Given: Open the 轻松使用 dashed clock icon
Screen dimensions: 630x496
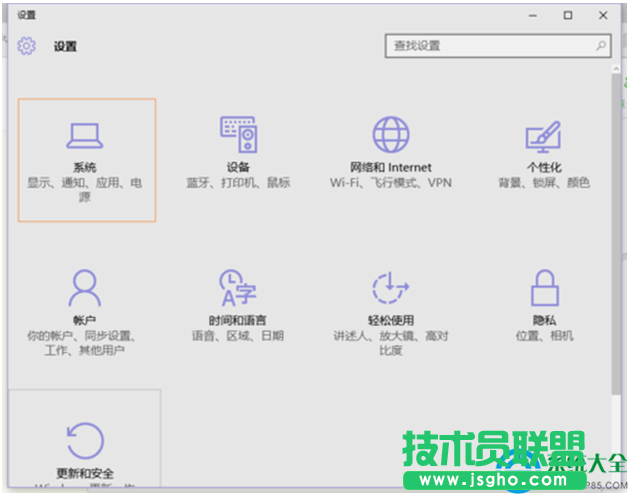Looking at the screenshot, I should point(391,288).
